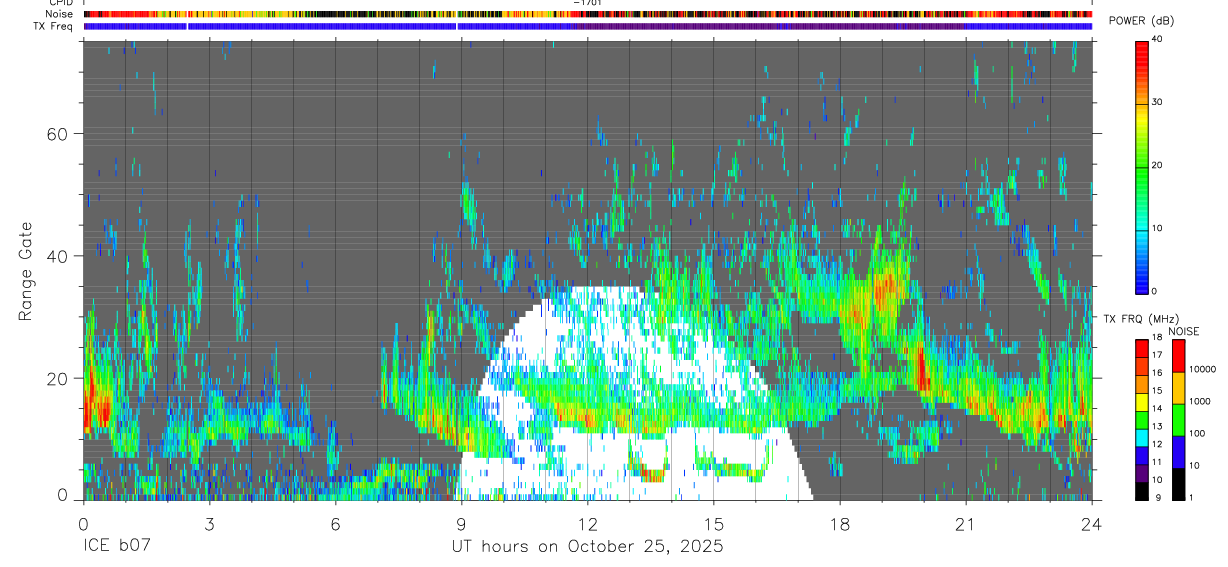Click the Range Gate axis tick label '60'
1228x567 pixels.
[x=59, y=134]
